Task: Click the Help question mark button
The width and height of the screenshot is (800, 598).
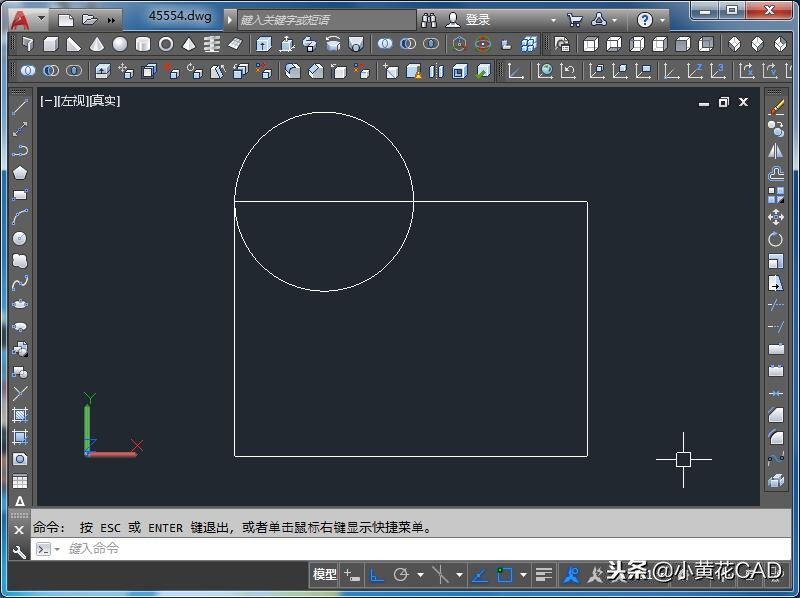Action: pos(644,18)
